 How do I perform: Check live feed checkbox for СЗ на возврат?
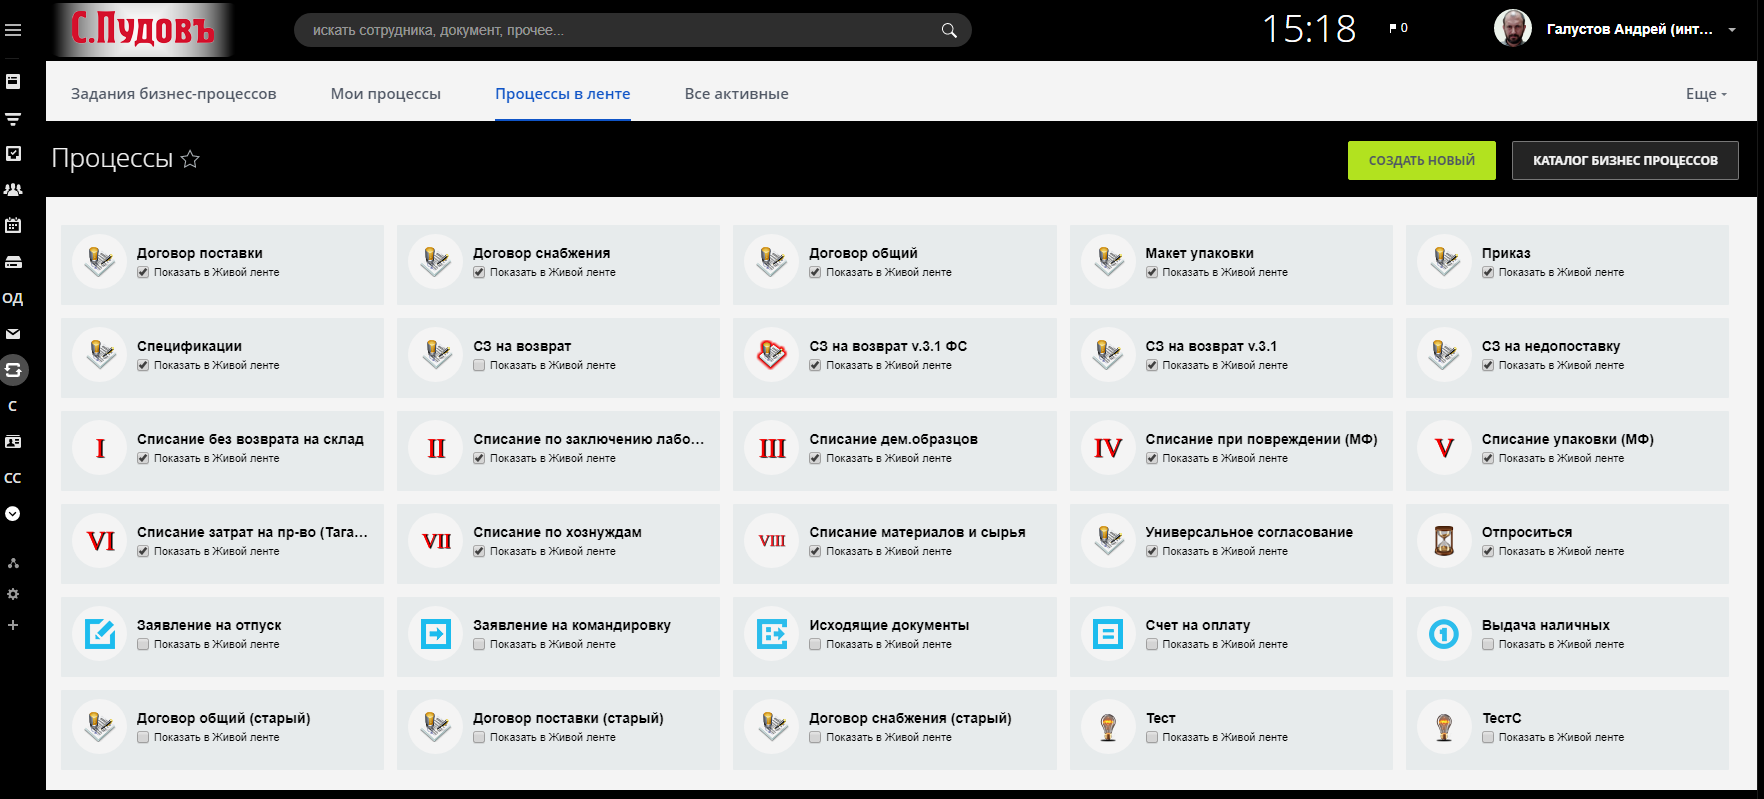[x=479, y=365]
